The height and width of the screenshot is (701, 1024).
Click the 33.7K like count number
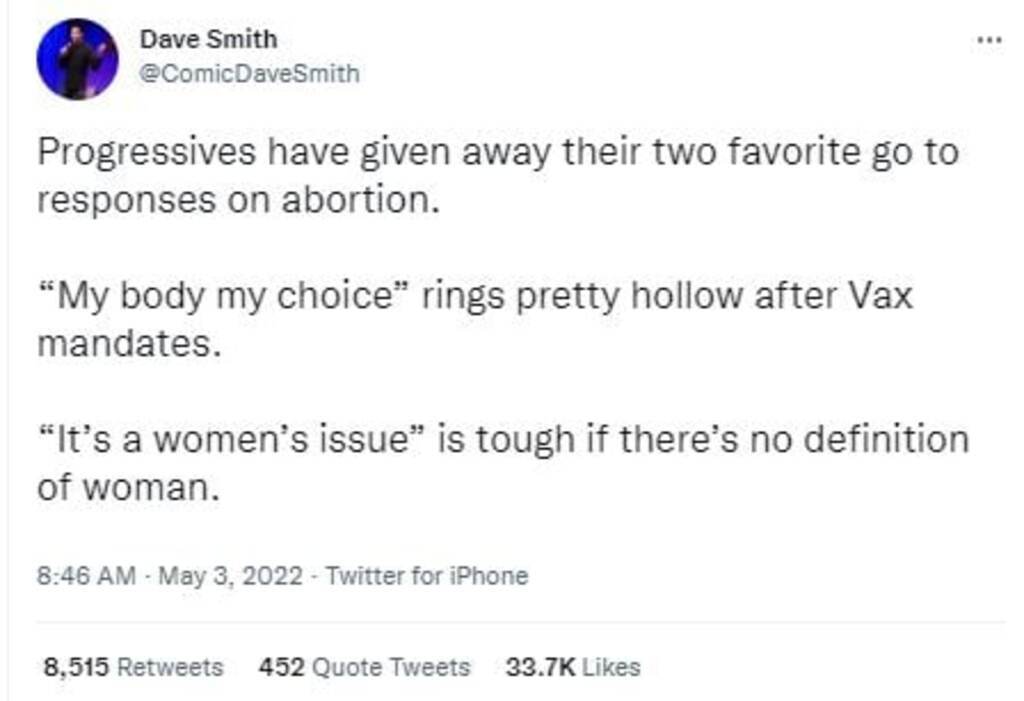coord(540,667)
